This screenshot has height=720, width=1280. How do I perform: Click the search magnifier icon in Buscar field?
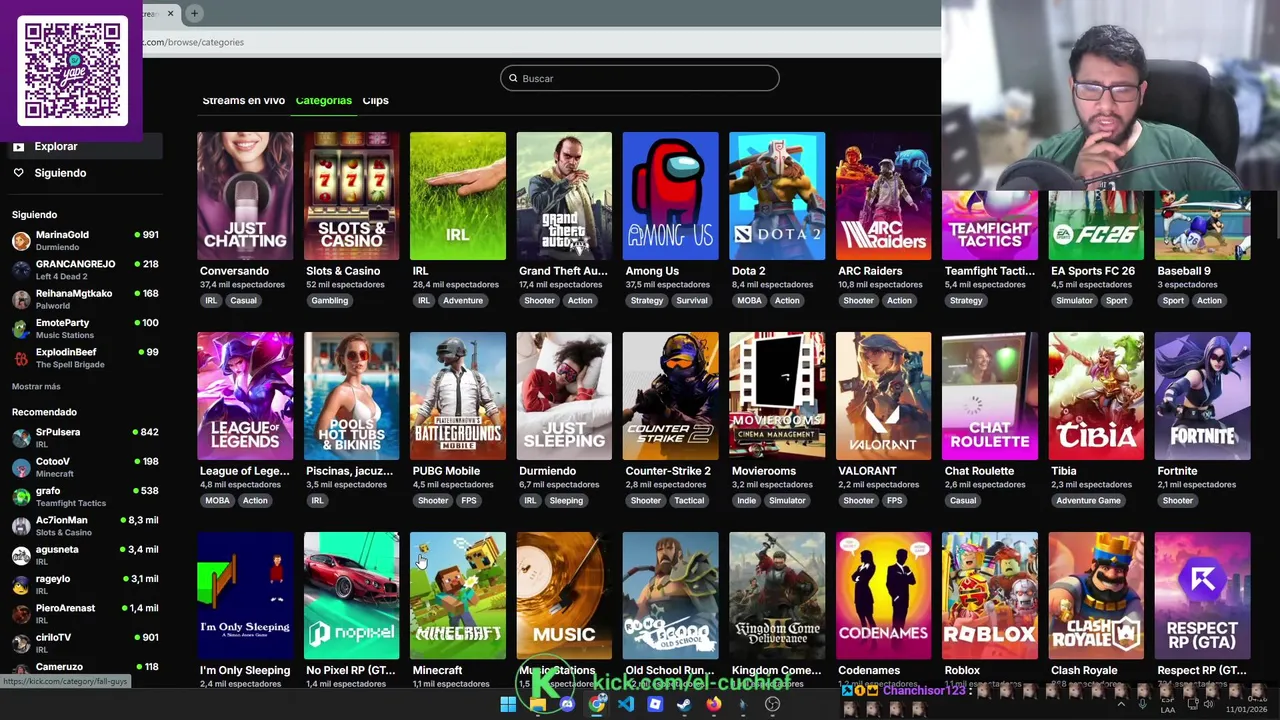tap(513, 78)
